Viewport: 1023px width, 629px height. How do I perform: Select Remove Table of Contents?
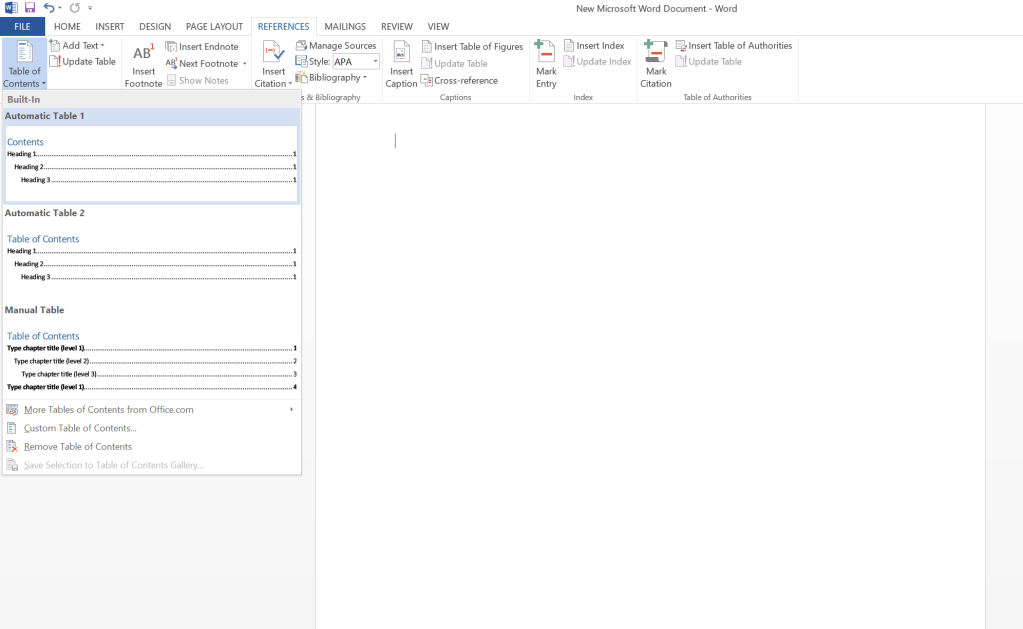click(78, 447)
